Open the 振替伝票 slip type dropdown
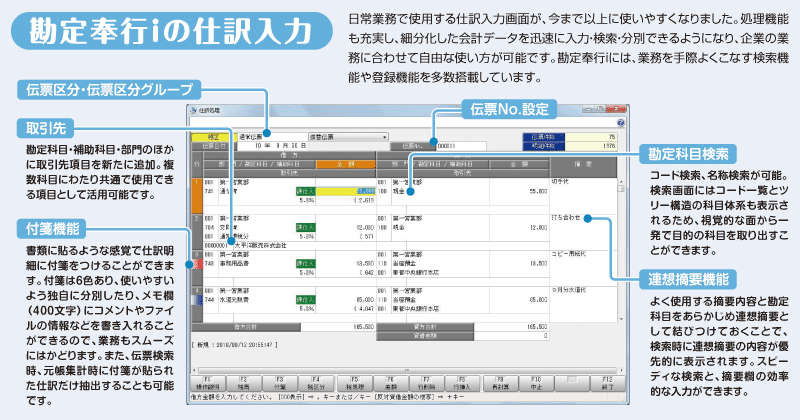 [x=348, y=137]
